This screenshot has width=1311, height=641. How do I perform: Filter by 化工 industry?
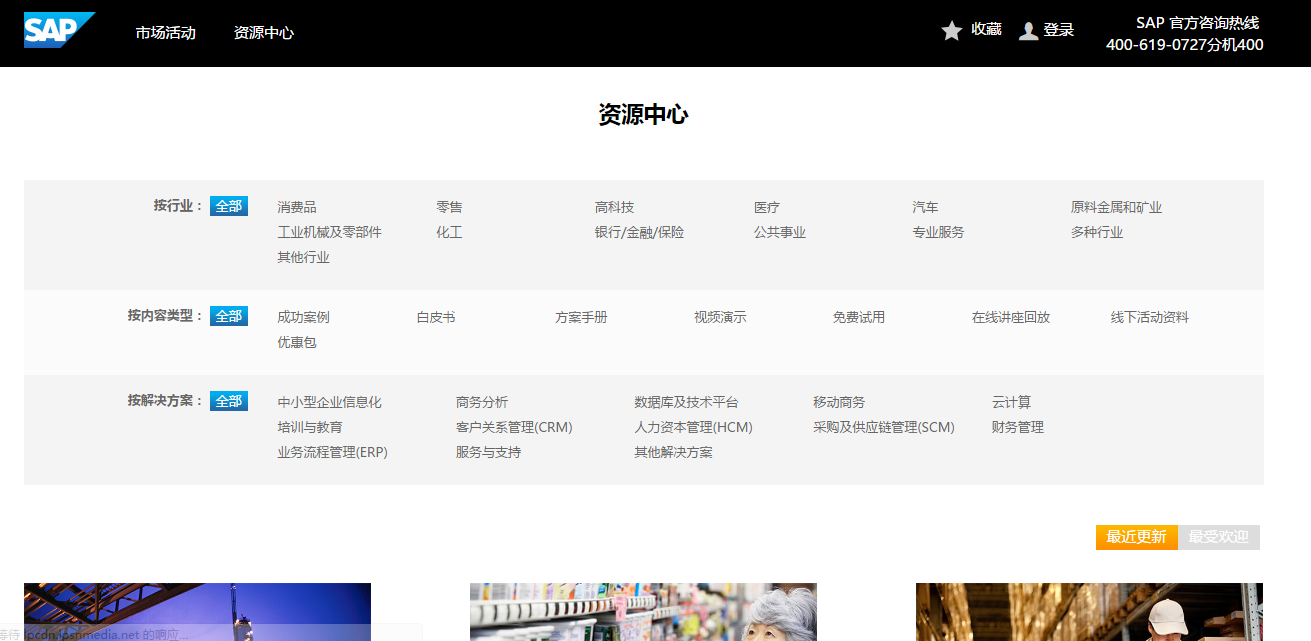tap(449, 233)
